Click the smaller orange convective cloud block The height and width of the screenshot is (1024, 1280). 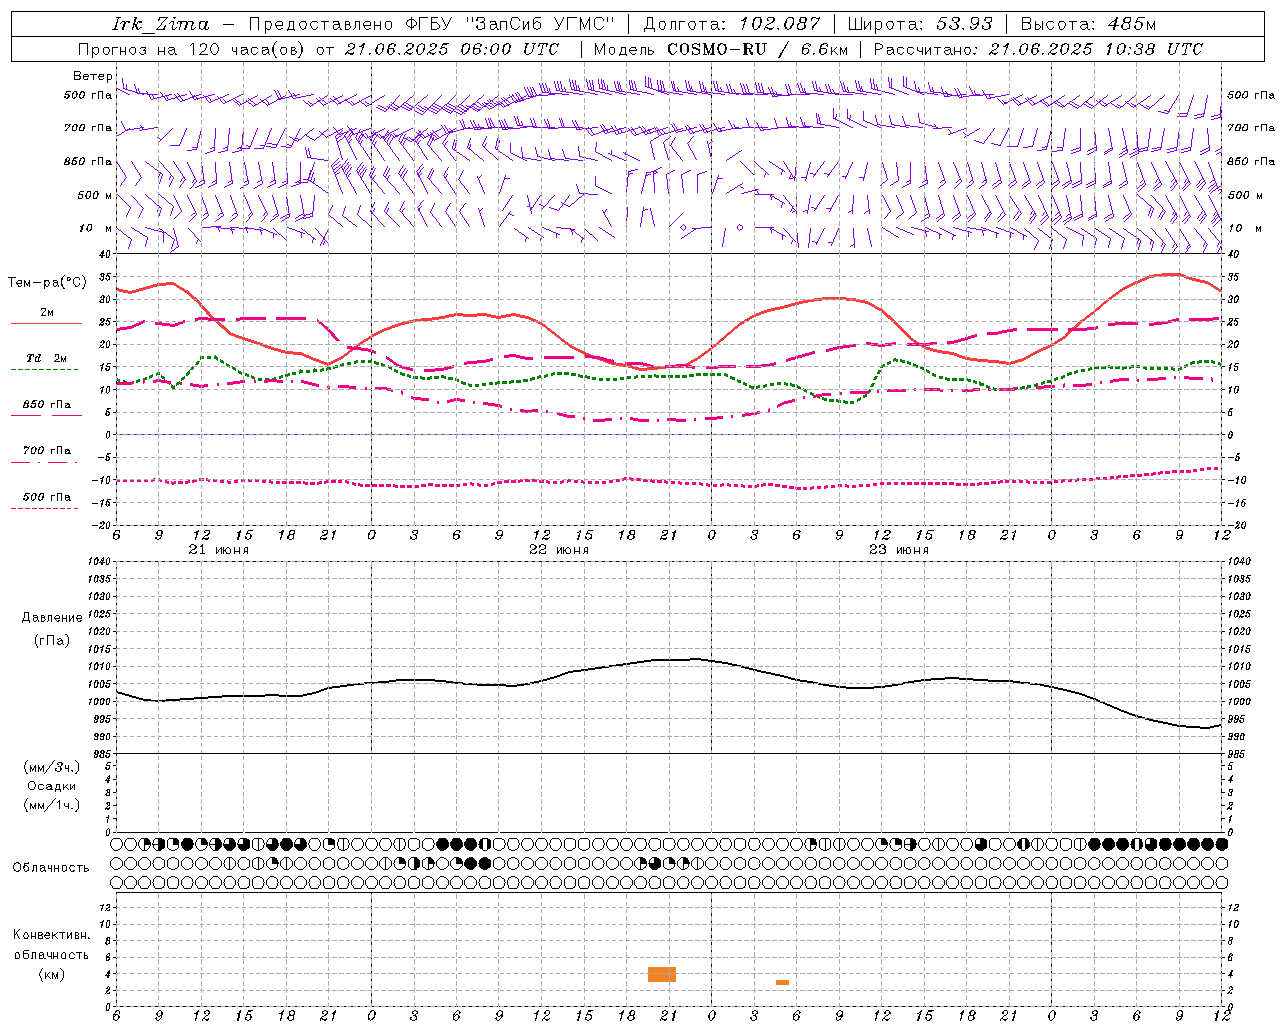pos(782,982)
